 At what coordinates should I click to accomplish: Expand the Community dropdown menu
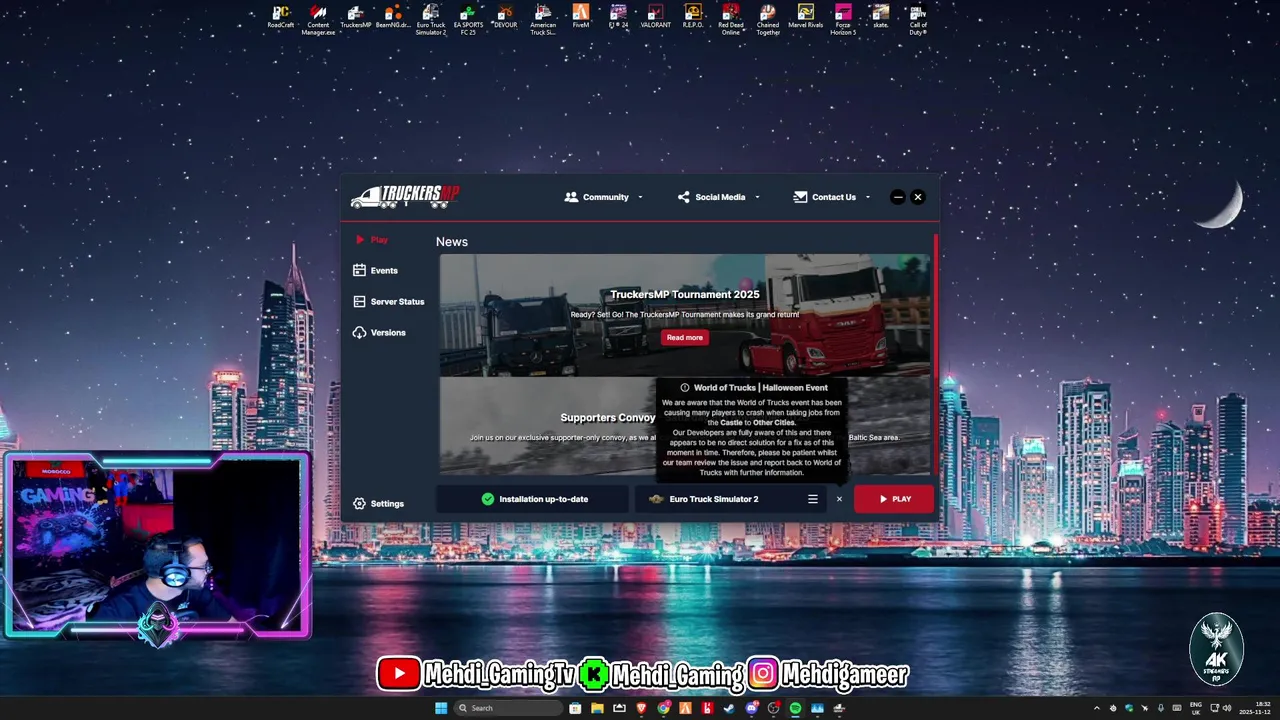[604, 197]
